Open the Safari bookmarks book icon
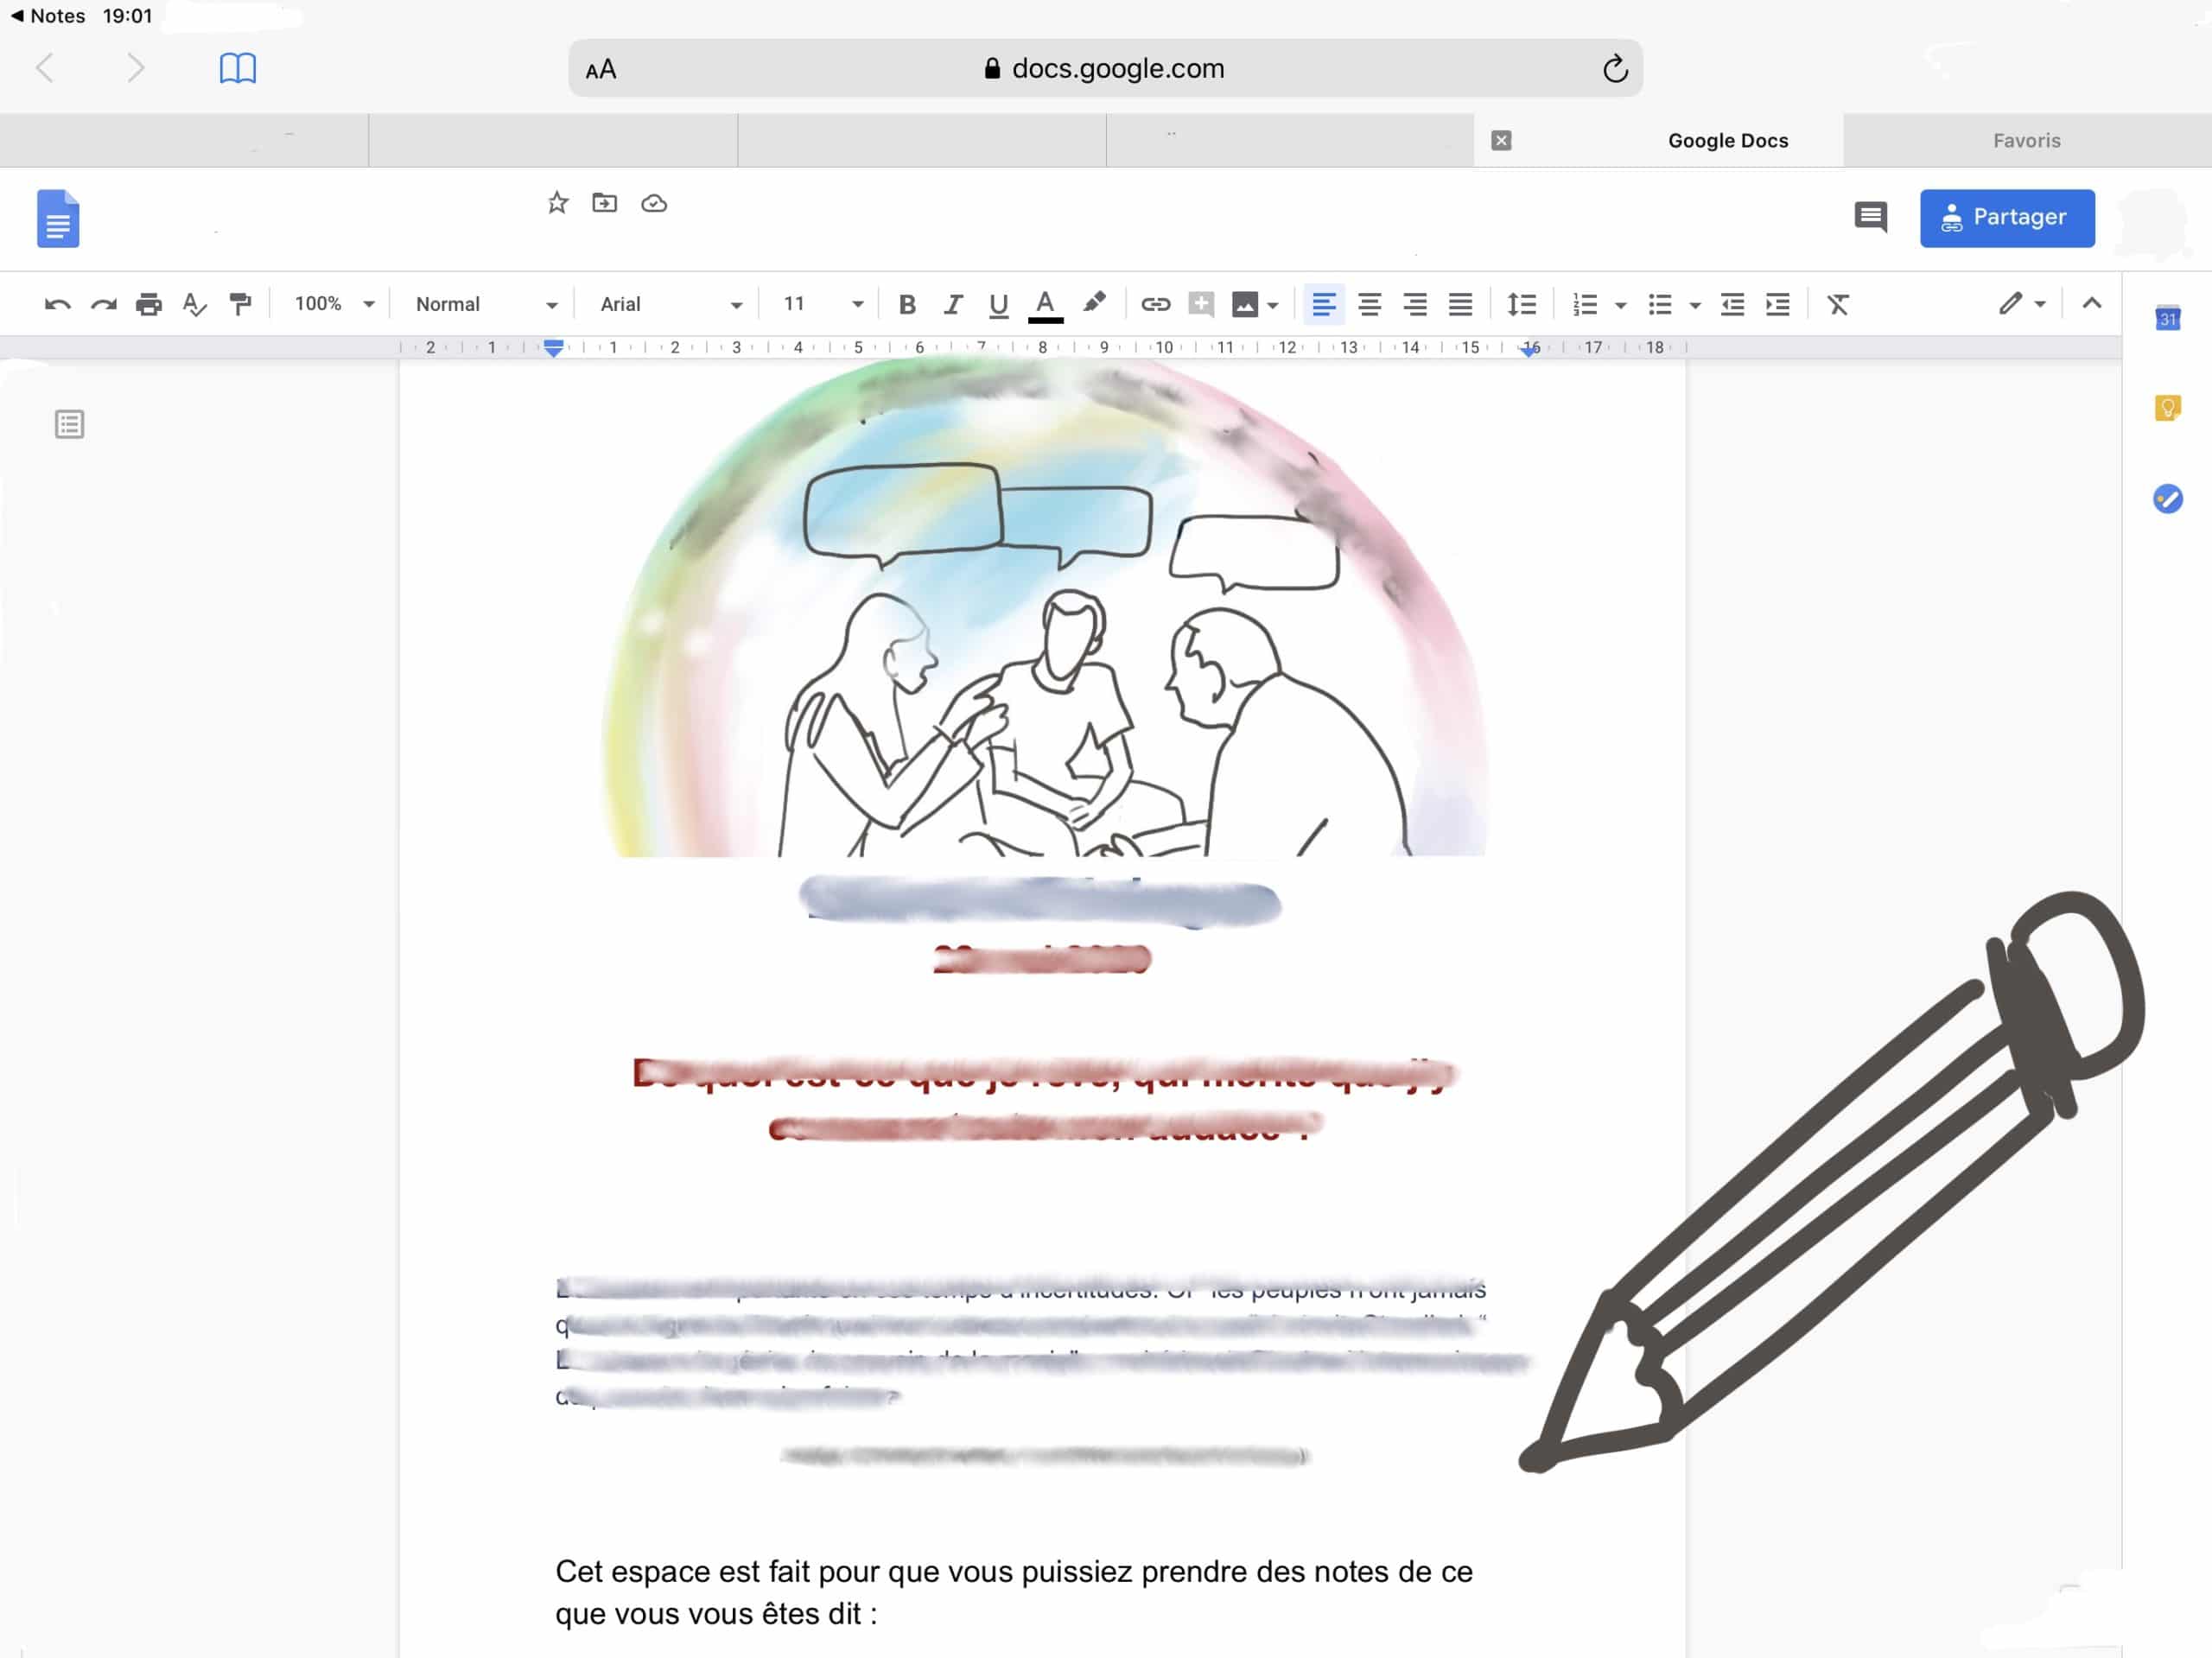 [238, 68]
